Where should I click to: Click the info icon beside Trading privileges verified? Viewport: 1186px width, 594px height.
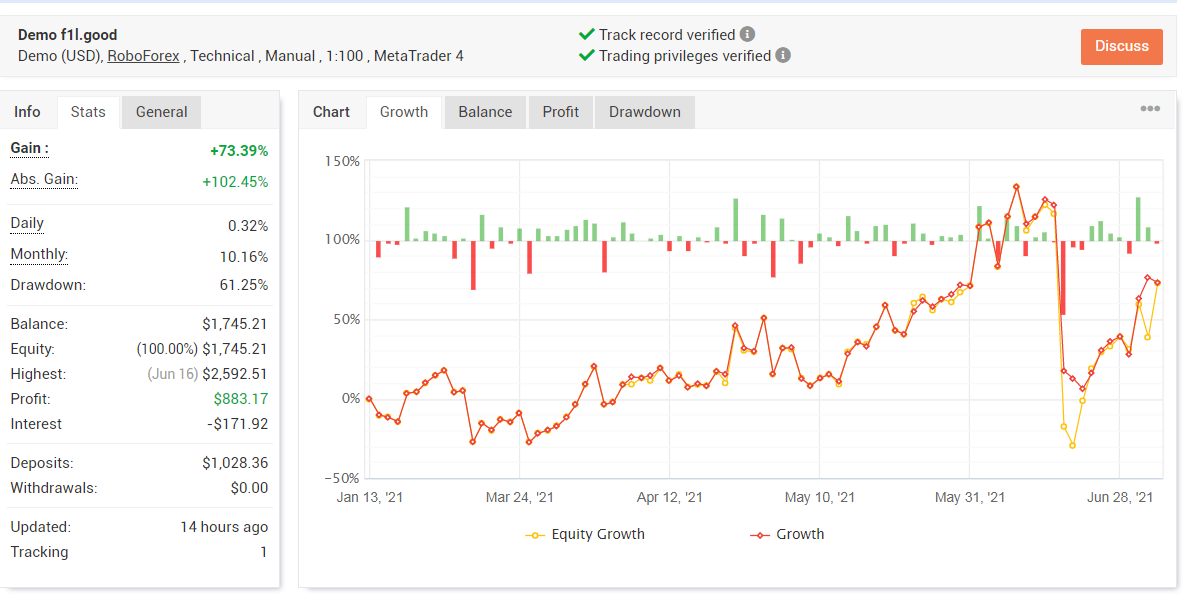pos(784,55)
